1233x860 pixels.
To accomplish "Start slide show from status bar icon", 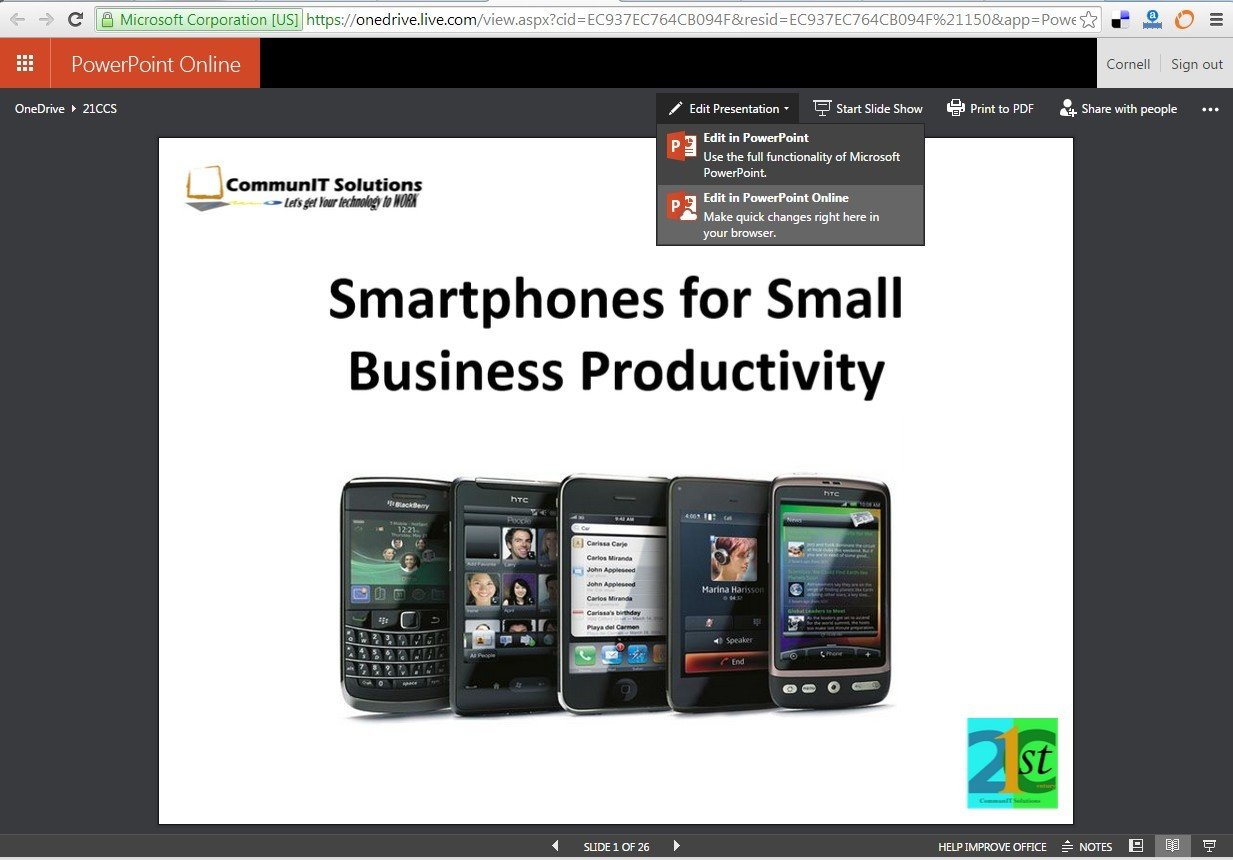I will (1209, 846).
